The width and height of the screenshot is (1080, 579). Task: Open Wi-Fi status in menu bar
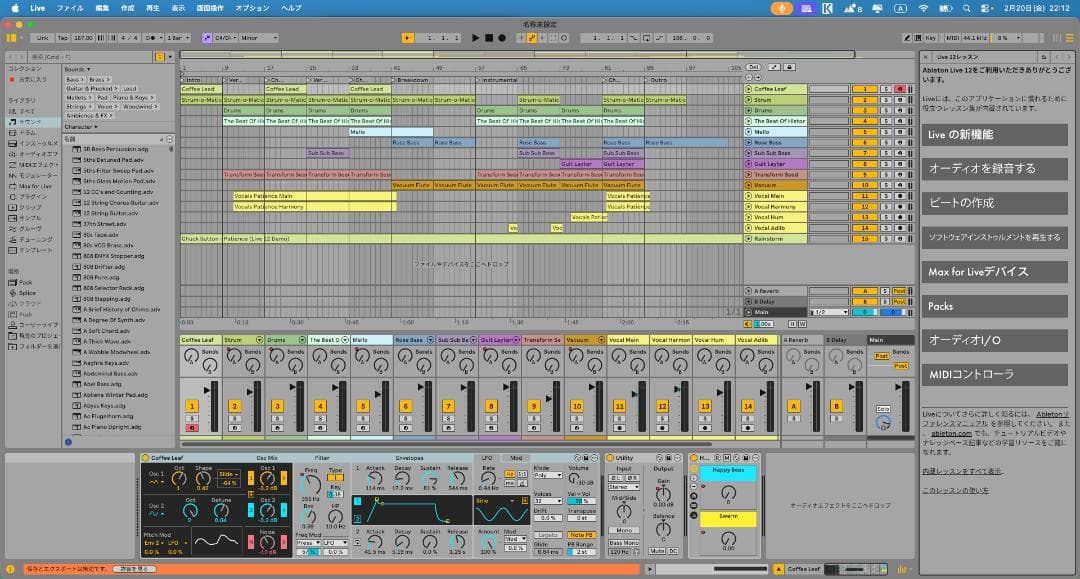[923, 8]
